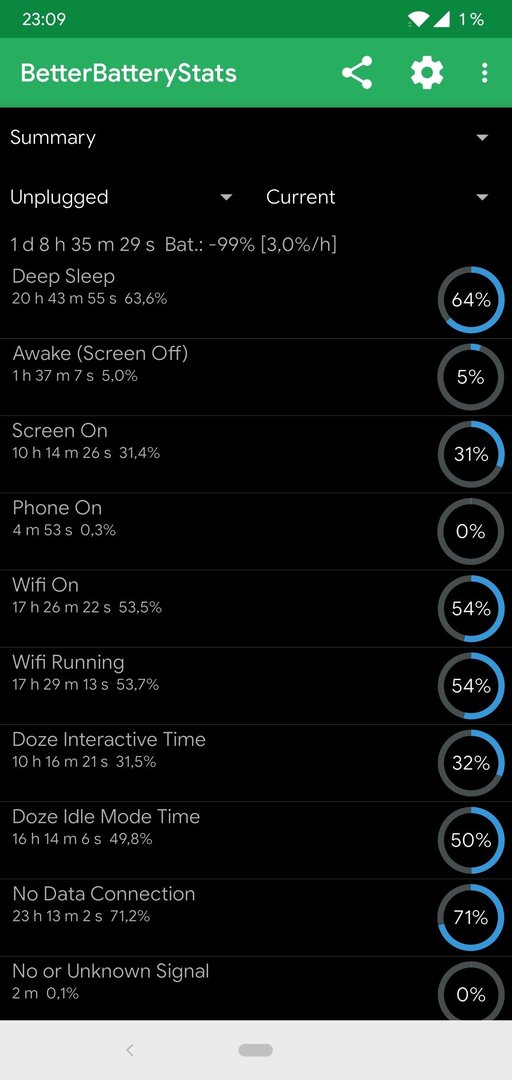The height and width of the screenshot is (1080, 512).
Task: Open the Current reference dropdown
Action: click(378, 197)
